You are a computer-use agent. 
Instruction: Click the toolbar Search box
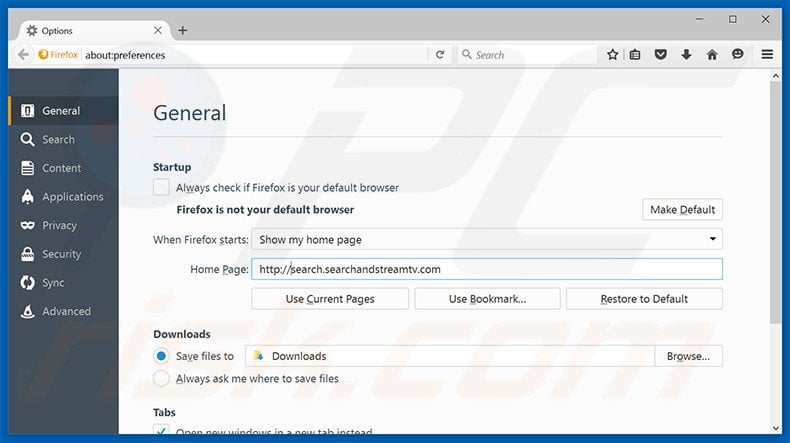(526, 54)
